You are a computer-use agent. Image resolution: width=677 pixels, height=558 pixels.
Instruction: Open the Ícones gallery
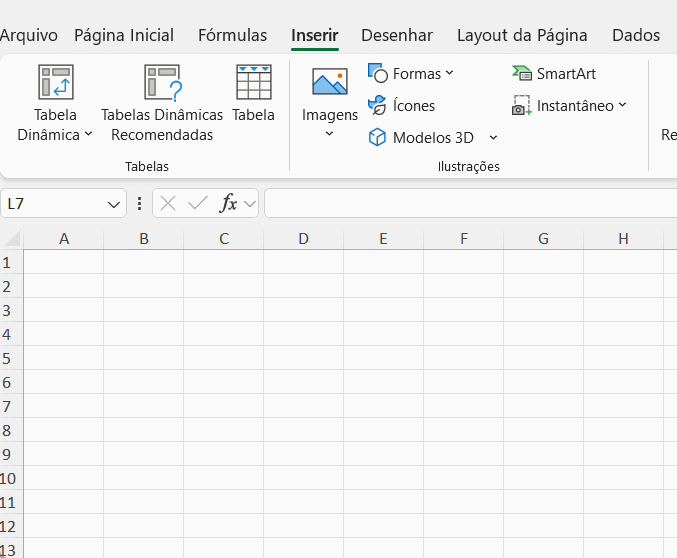pyautogui.click(x=401, y=105)
